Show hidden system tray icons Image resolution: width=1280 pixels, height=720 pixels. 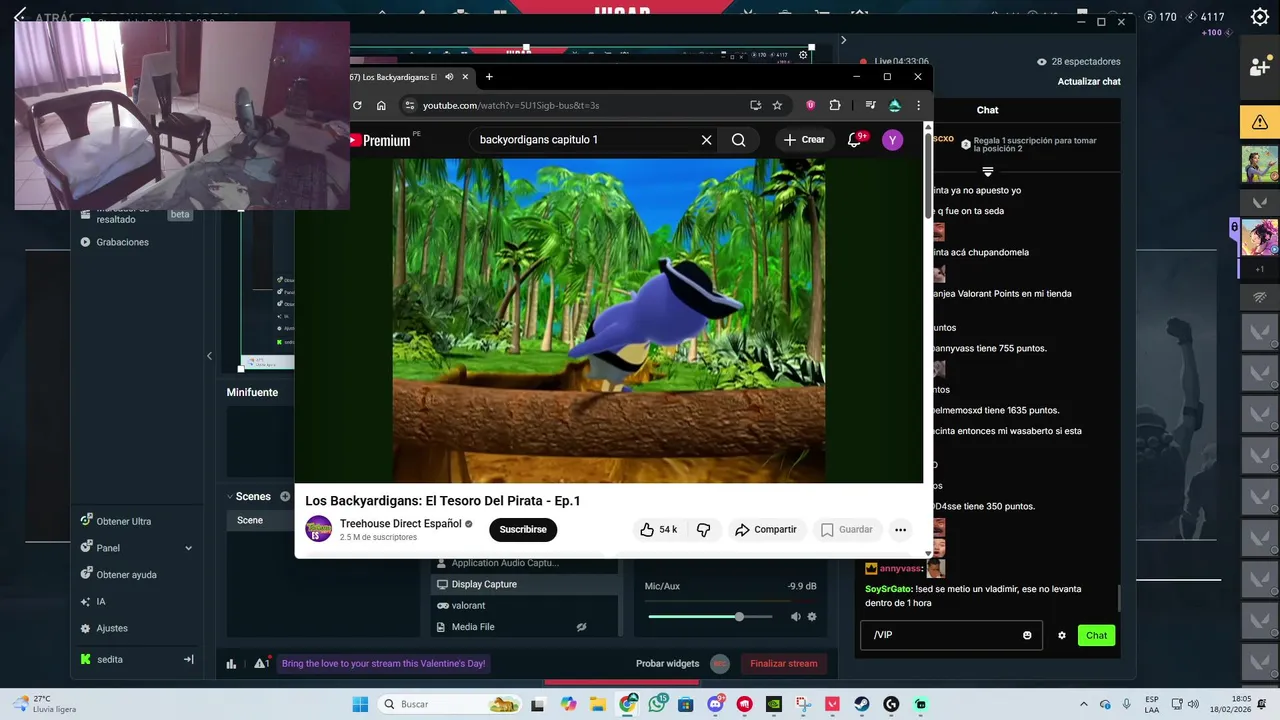tap(1084, 704)
